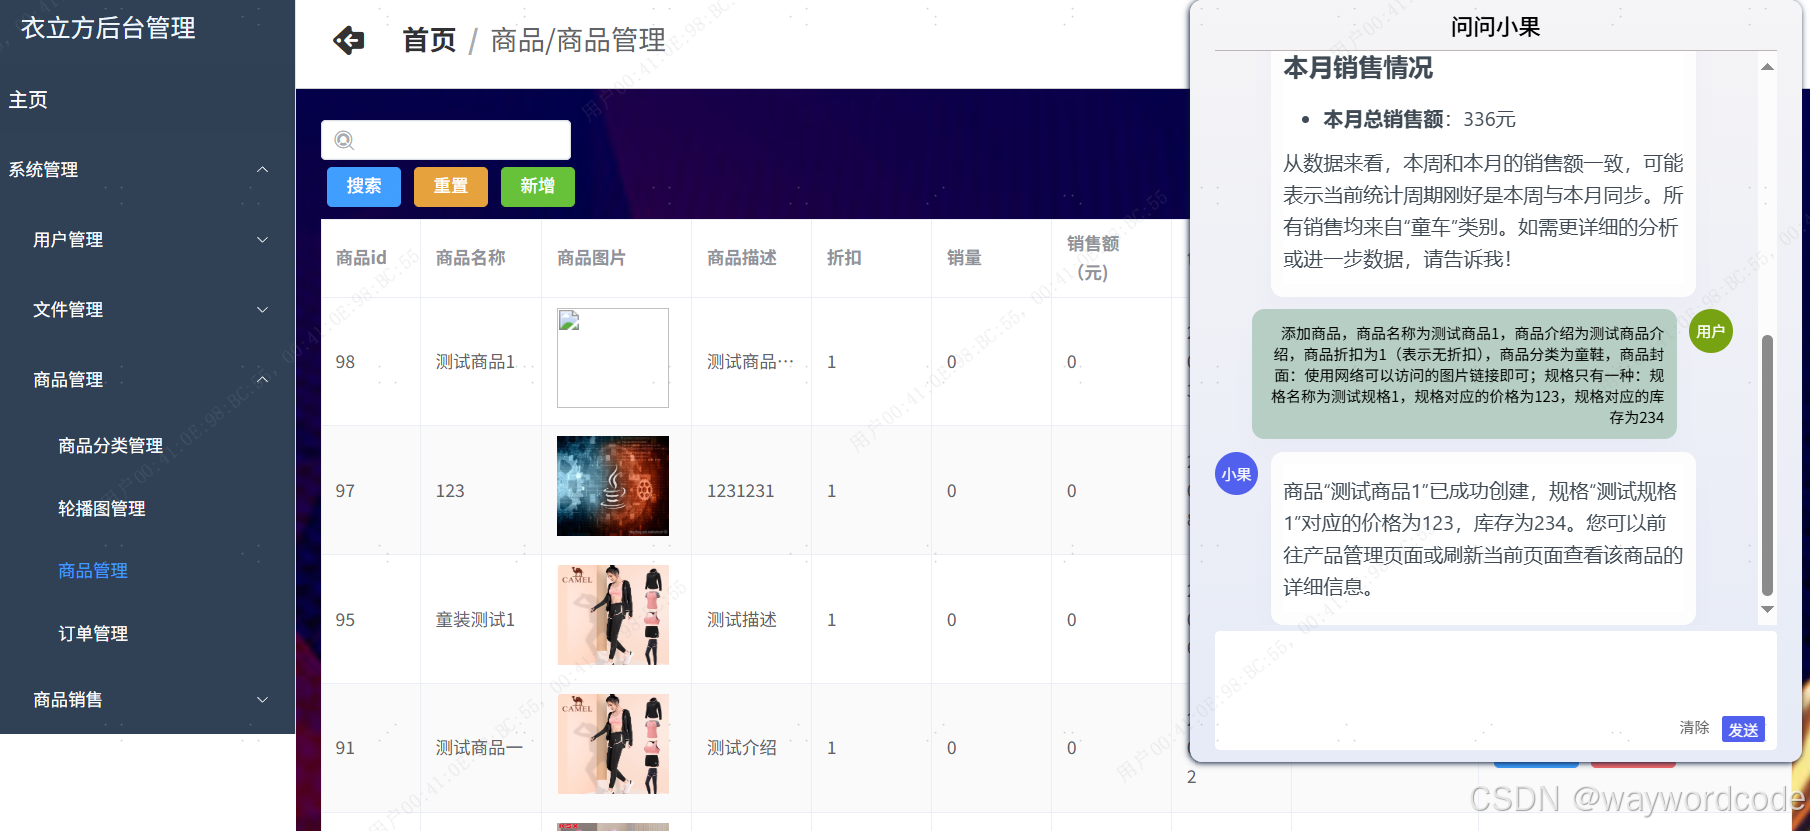Click 小果's reply about 测试商品1 created
Image resolution: width=1810 pixels, height=831 pixels.
(1483, 539)
